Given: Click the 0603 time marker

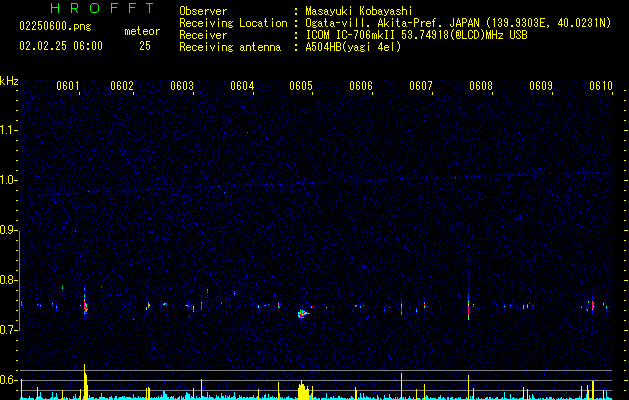Looking at the screenshot, I should pyautogui.click(x=182, y=86).
